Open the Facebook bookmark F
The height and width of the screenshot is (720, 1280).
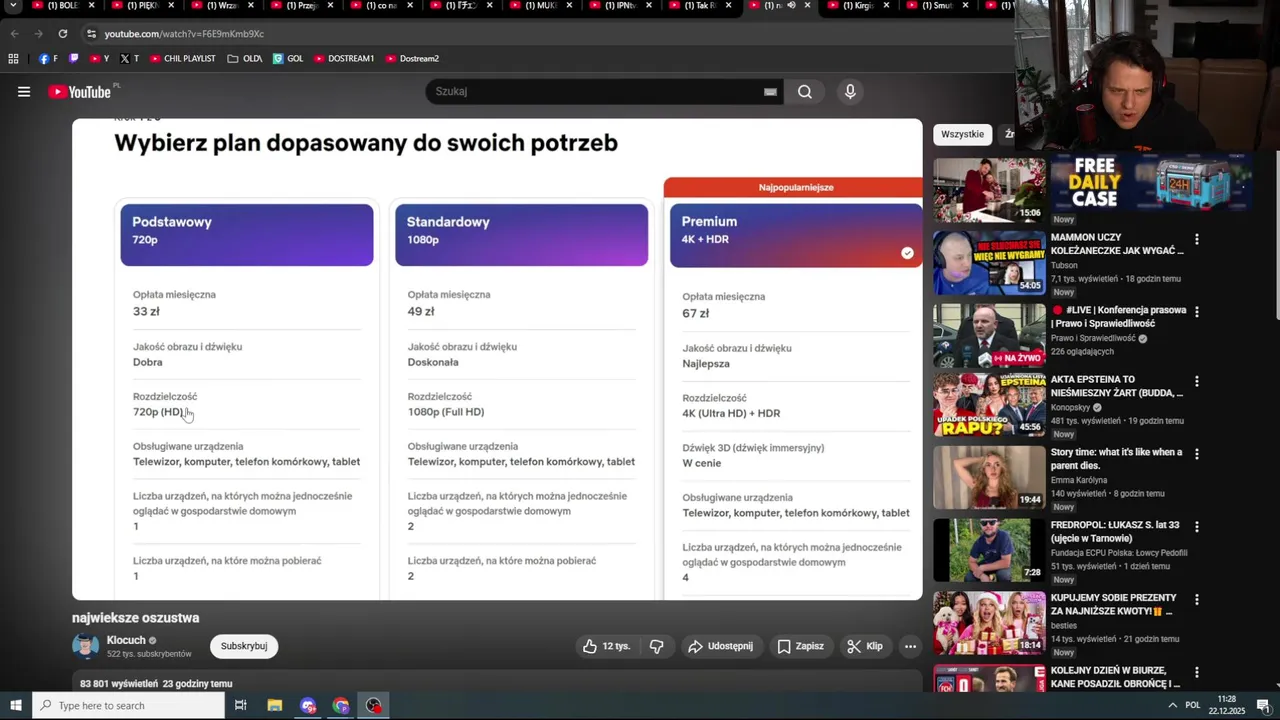tap(47, 59)
